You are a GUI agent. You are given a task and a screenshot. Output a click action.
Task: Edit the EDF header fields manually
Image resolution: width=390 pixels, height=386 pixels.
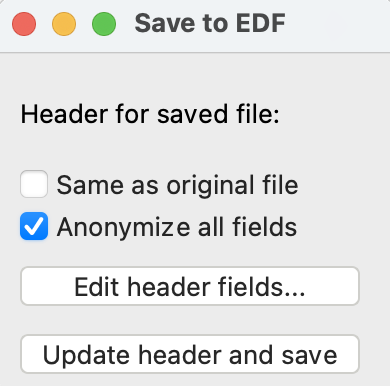pos(190,286)
